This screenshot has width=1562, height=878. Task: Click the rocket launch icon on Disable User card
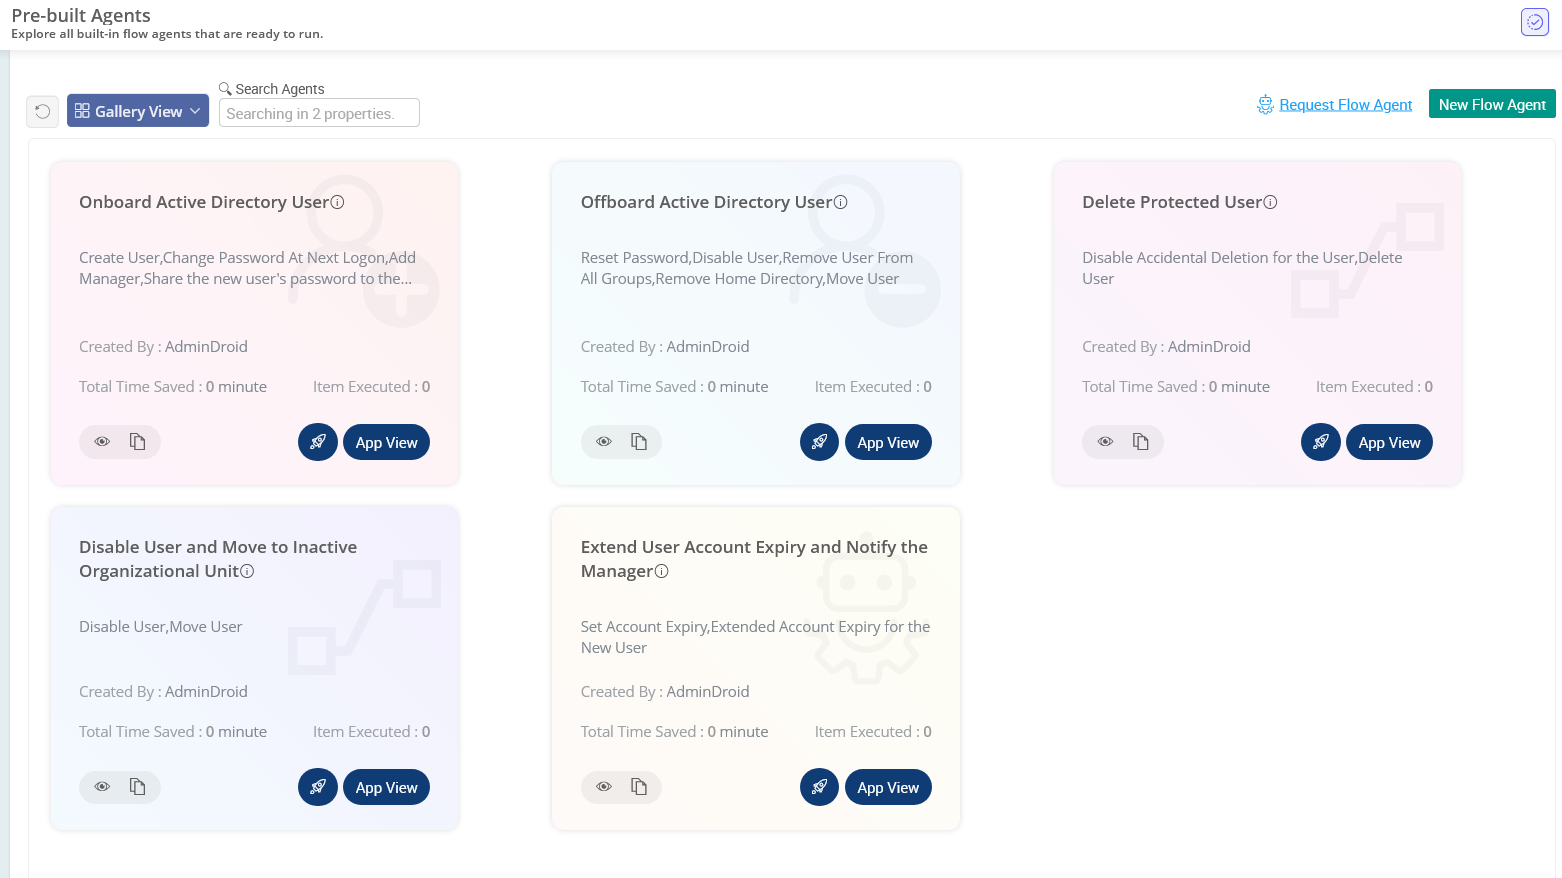click(318, 787)
